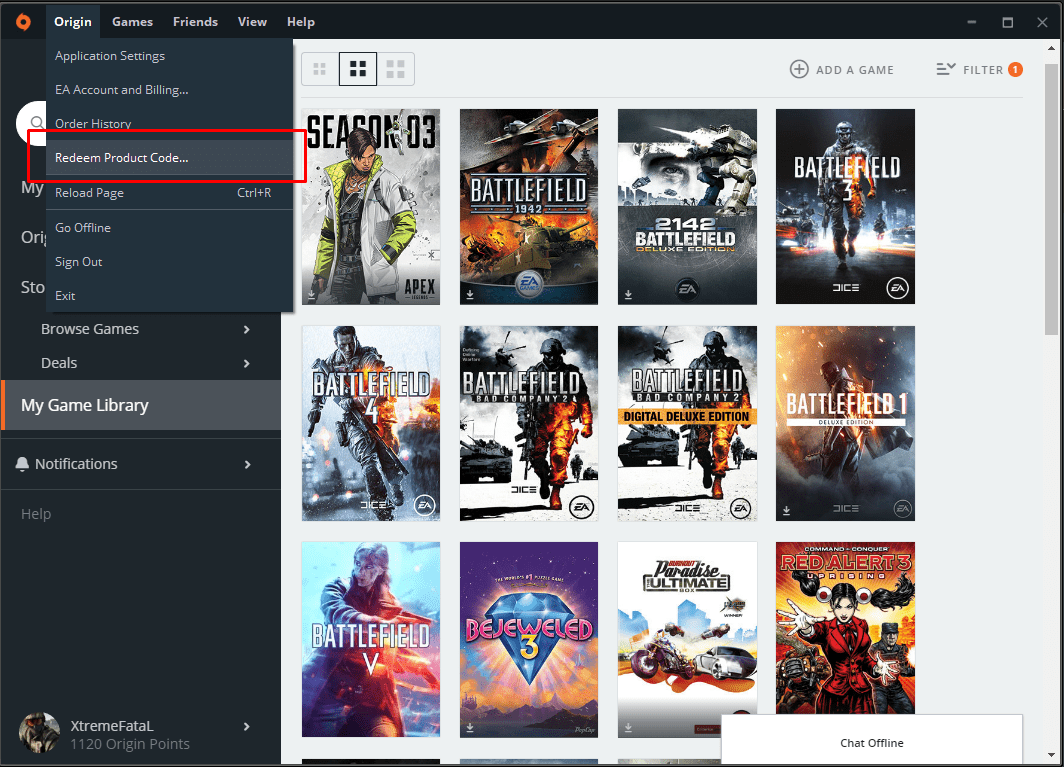Choose Sign Out in Origin menu

point(169,261)
